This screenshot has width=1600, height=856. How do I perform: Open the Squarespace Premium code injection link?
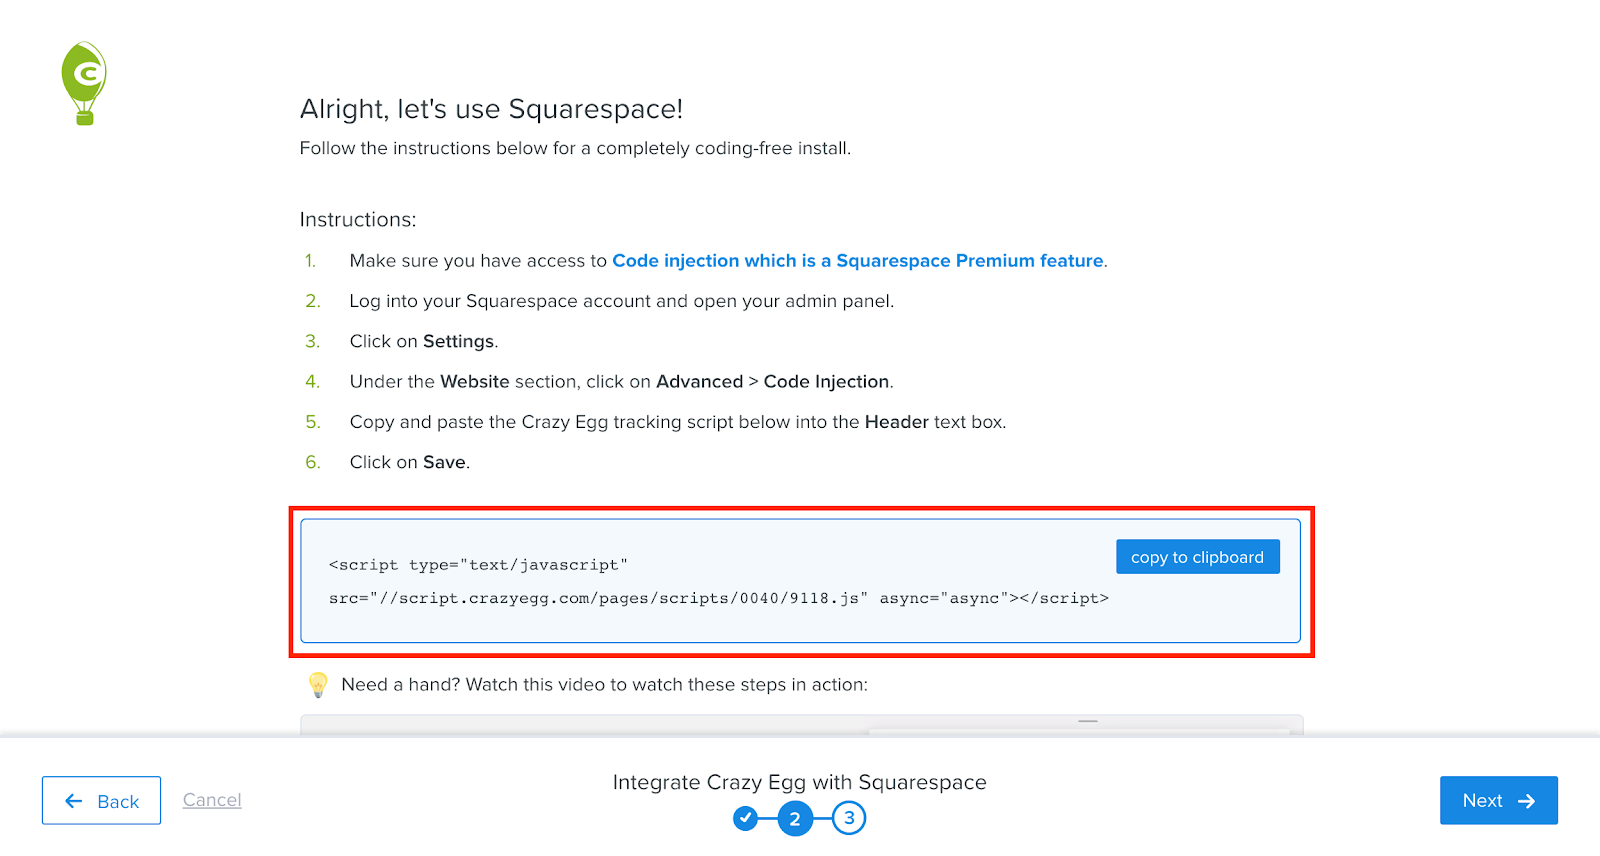pos(858,261)
